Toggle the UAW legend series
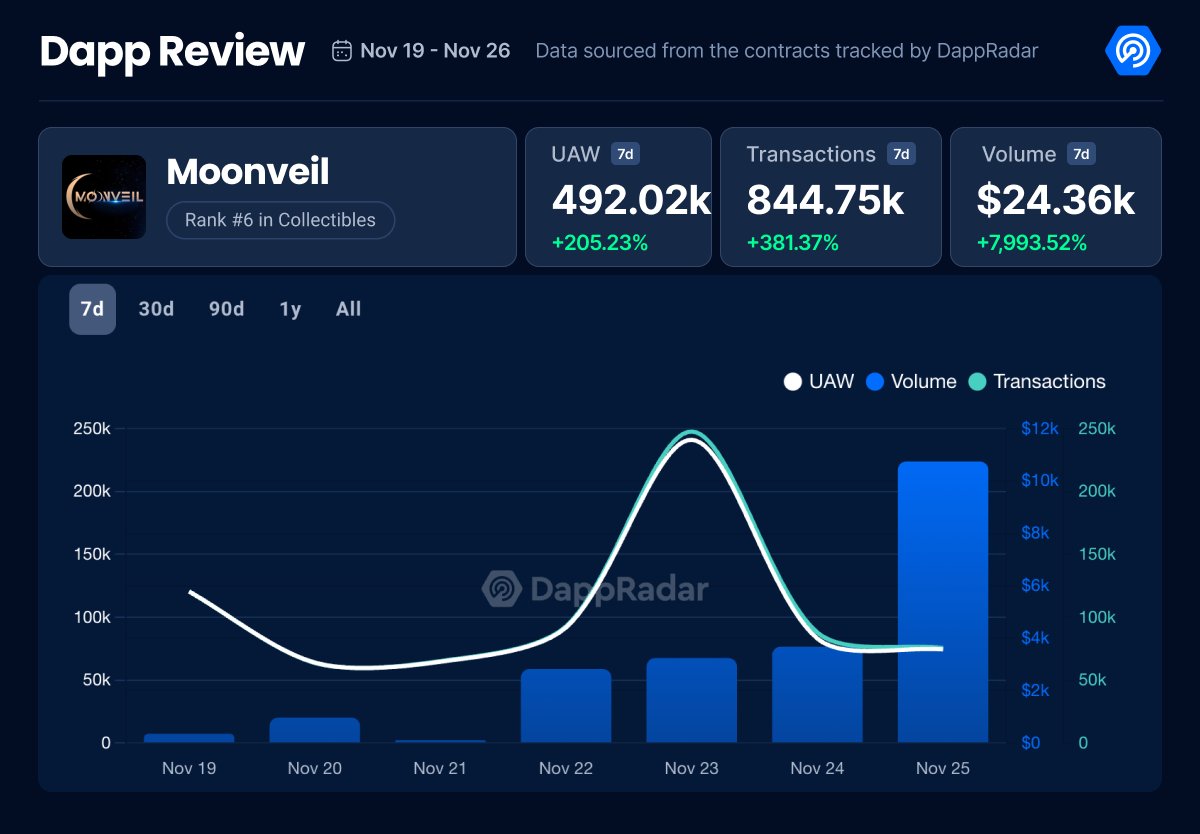This screenshot has width=1200, height=834. coord(819,381)
